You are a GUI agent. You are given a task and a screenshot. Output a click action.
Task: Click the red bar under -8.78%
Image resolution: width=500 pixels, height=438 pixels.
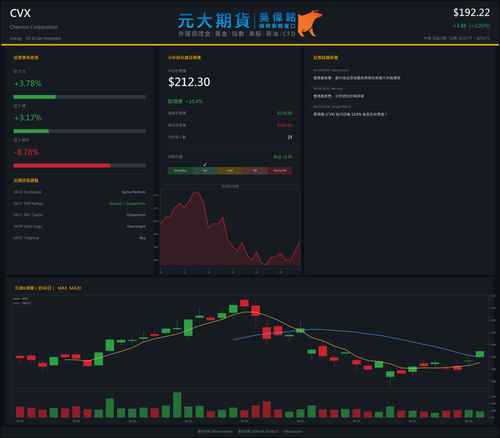[x=62, y=166]
